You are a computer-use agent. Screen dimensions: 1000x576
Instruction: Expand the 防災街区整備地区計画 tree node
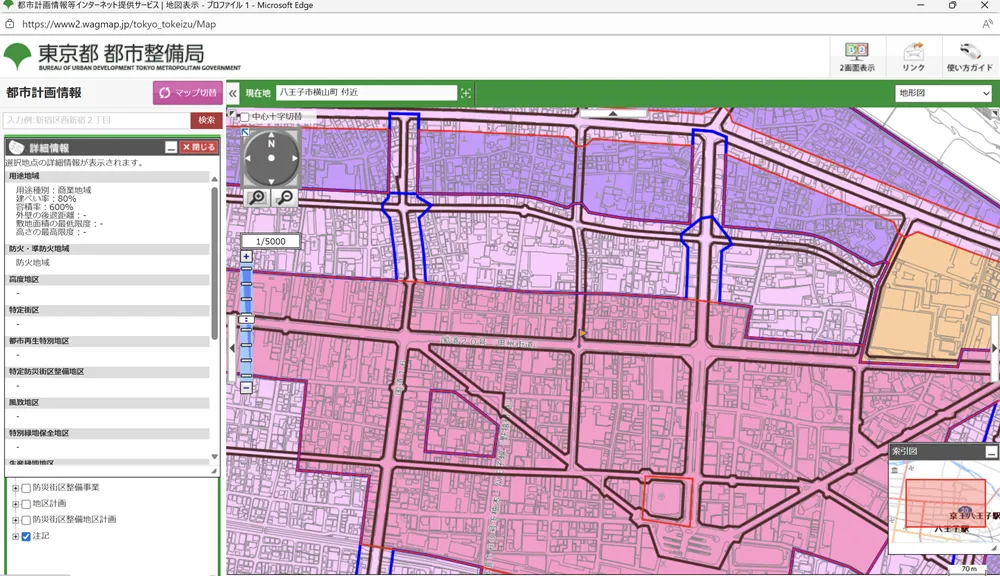[x=15, y=520]
